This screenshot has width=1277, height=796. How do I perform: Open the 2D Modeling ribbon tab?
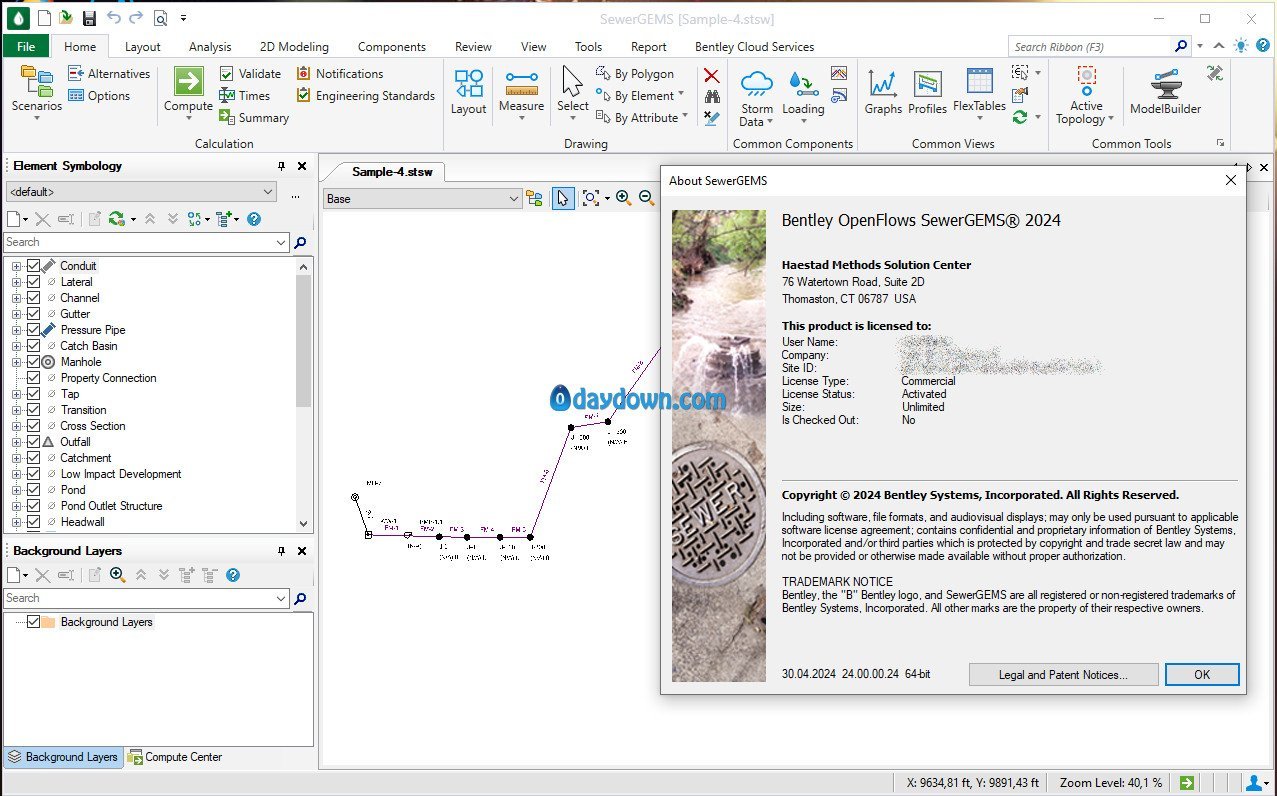tap(294, 46)
